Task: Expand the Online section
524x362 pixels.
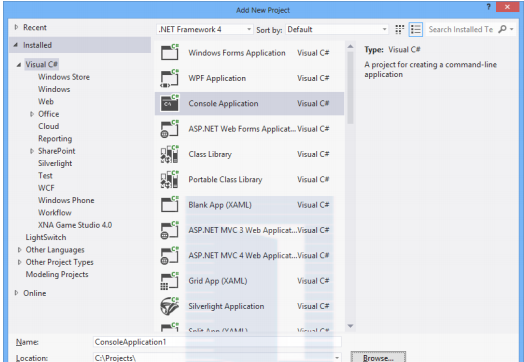Action: coord(16,293)
